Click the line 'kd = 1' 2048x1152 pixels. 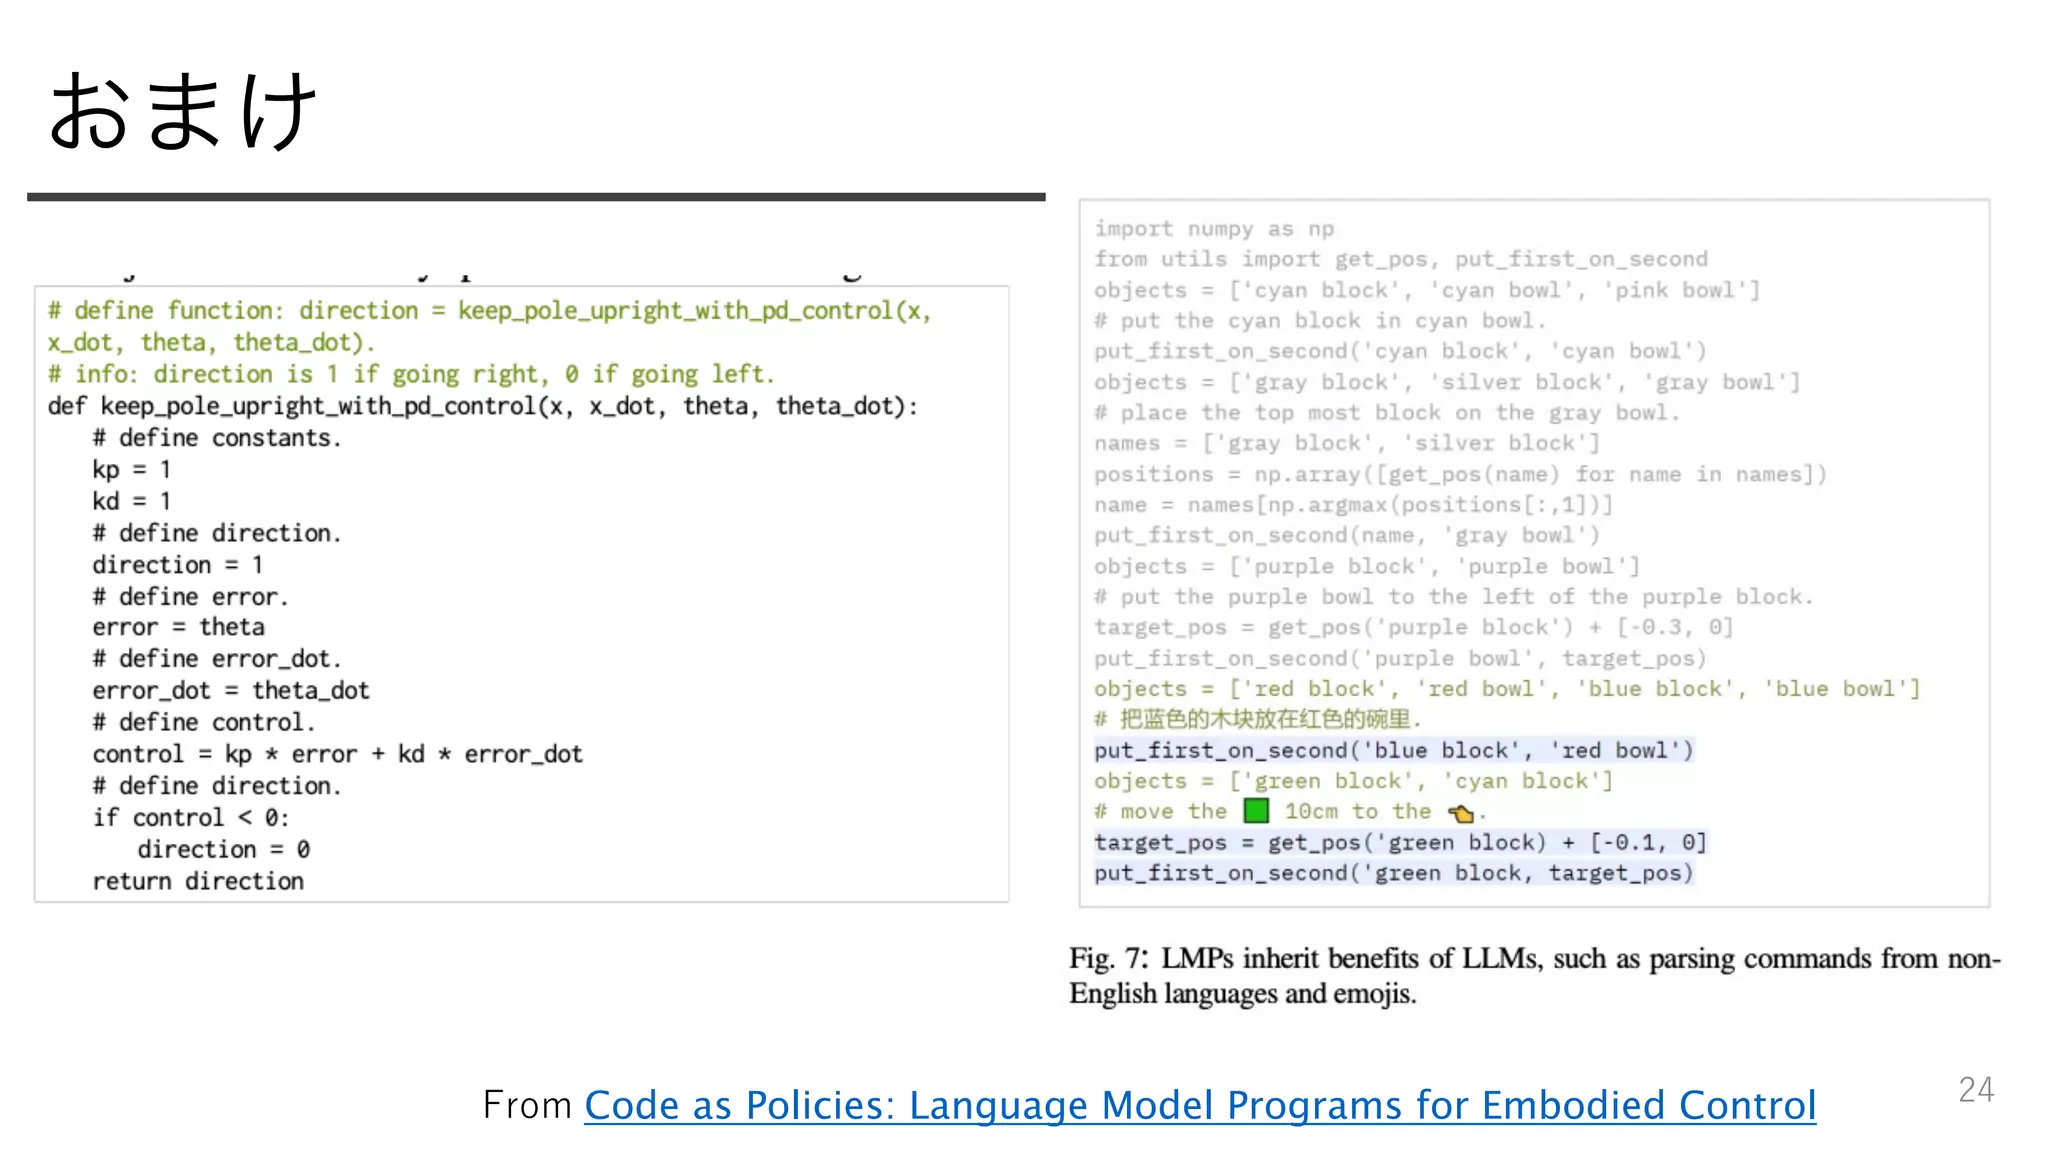click(x=131, y=501)
